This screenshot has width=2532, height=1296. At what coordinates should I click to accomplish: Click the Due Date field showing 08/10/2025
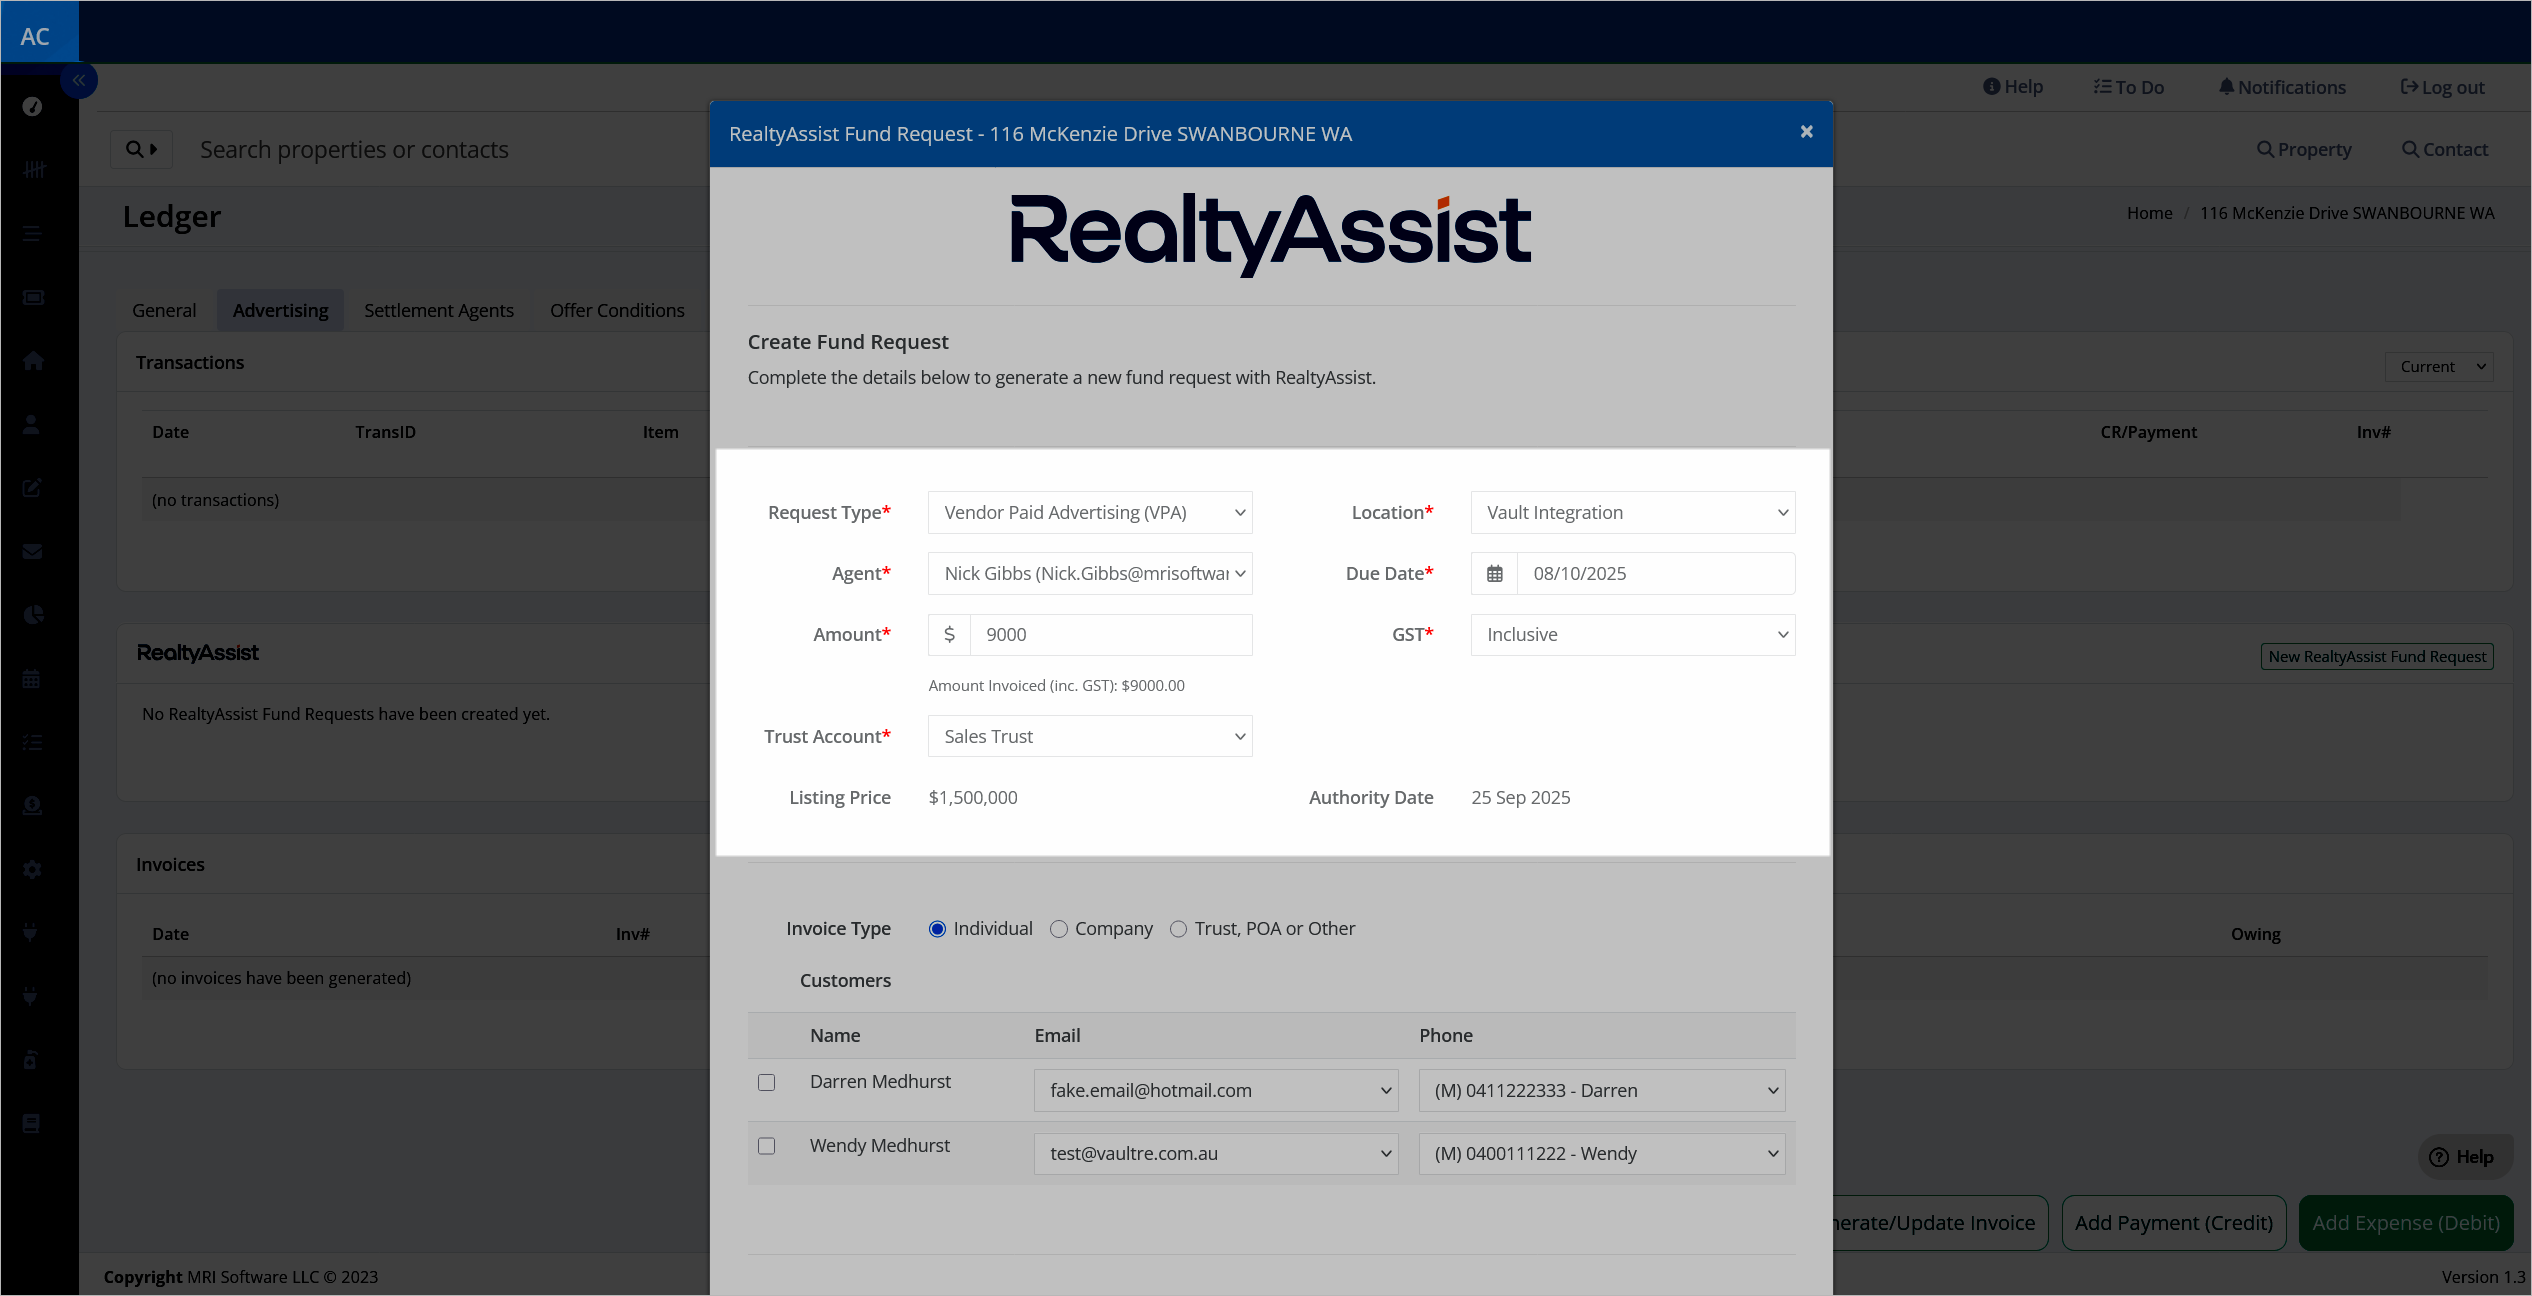coord(1656,574)
